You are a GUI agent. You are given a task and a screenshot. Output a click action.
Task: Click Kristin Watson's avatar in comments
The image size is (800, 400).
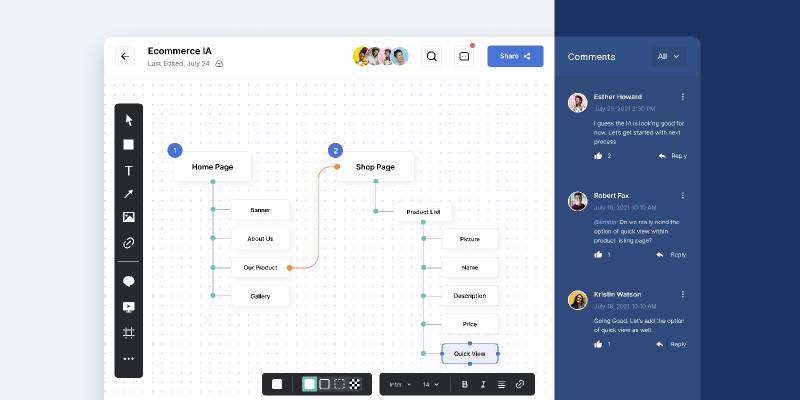click(x=578, y=300)
